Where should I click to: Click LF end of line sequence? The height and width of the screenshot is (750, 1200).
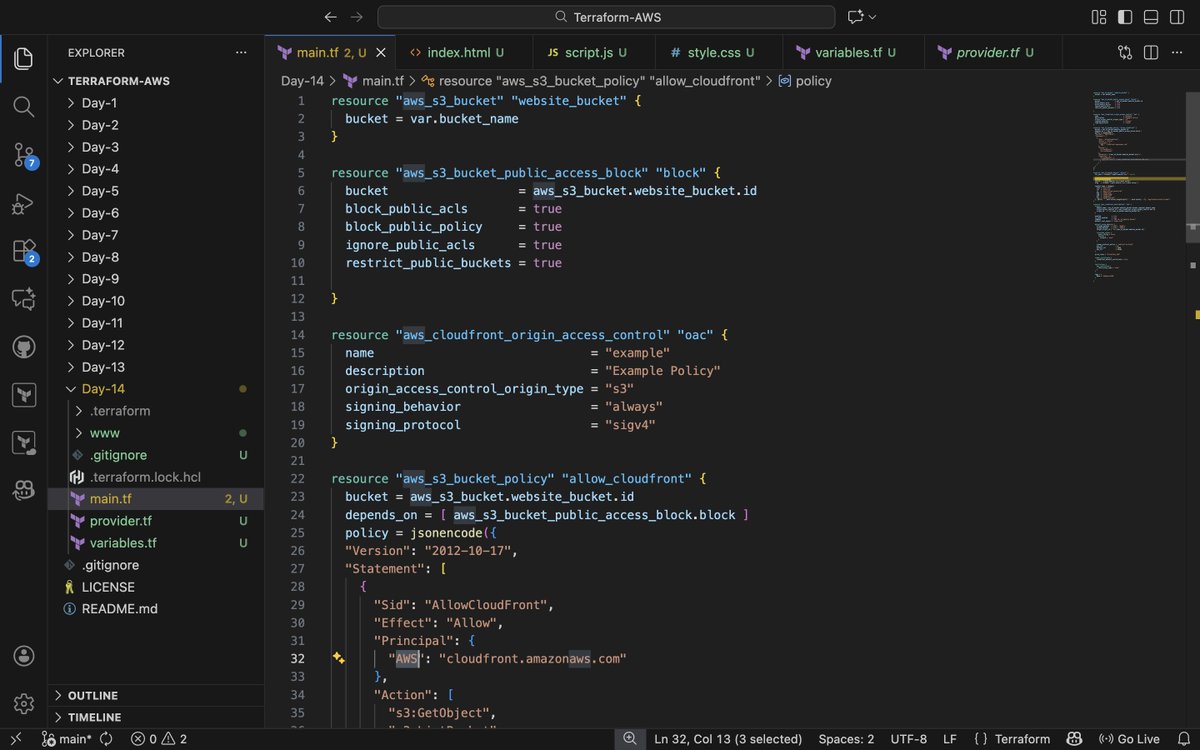[x=950, y=739]
